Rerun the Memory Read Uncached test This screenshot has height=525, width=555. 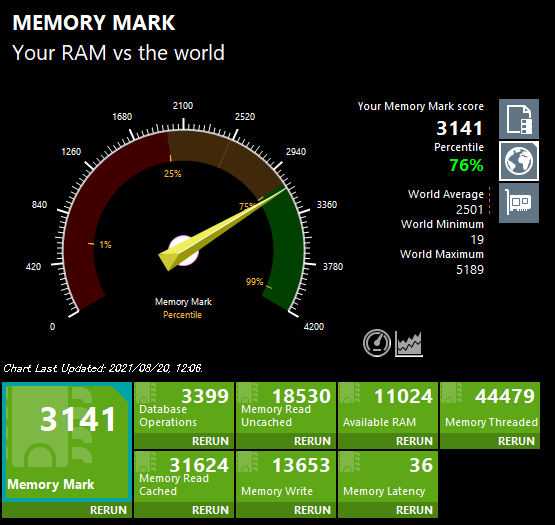(x=312, y=441)
